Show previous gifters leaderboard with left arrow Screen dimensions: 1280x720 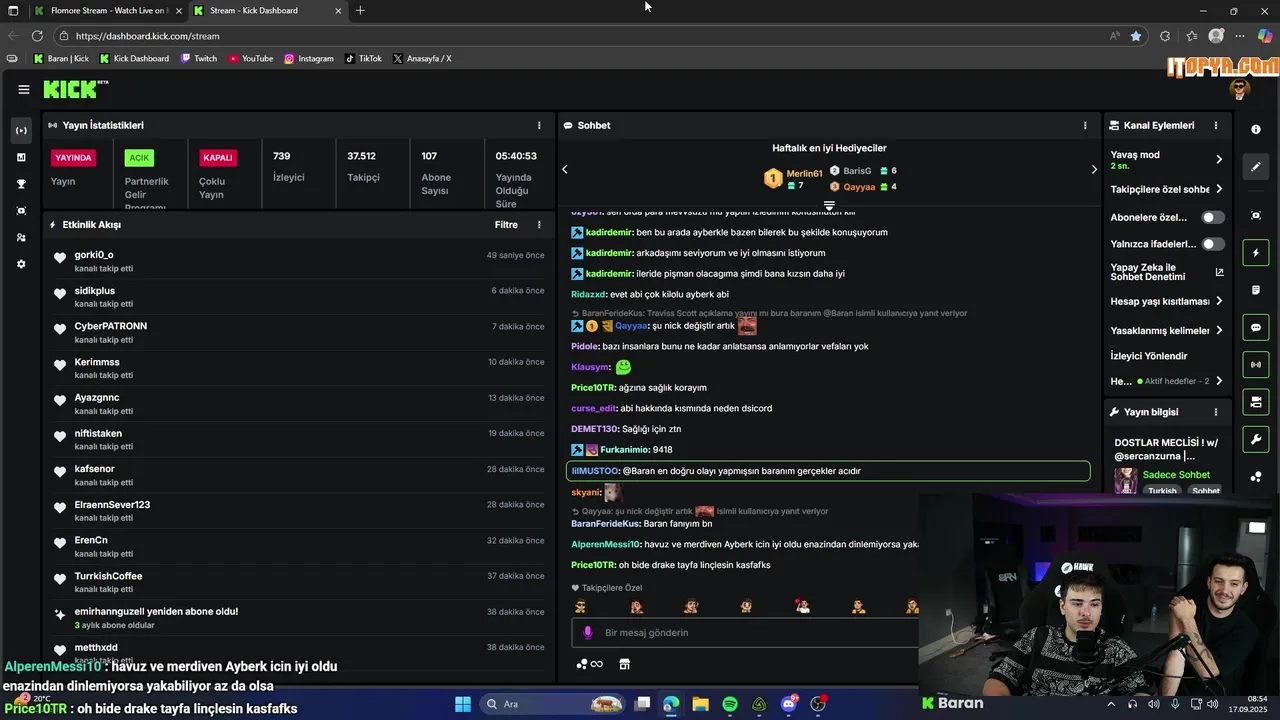tap(565, 169)
